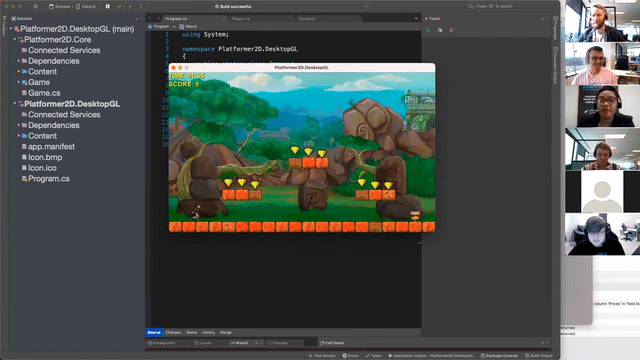Click the step out debug button
640x360 pixels.
(x=141, y=7)
